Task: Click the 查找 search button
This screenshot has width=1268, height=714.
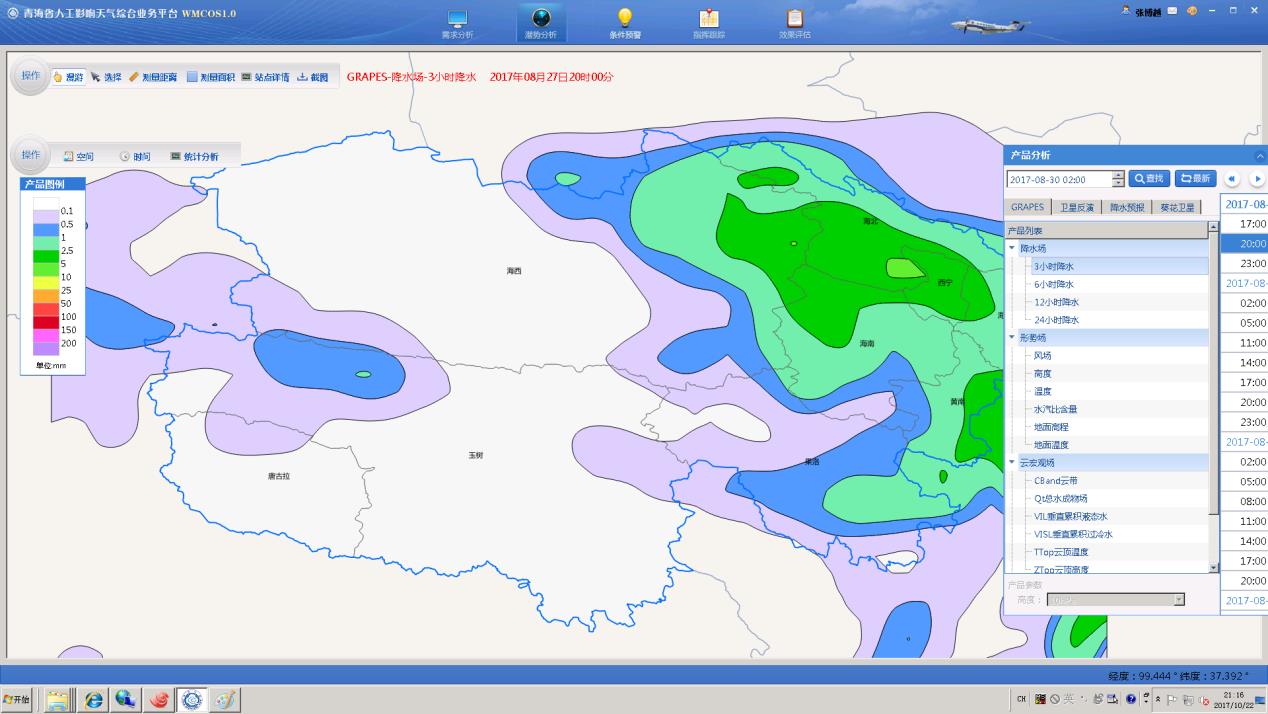Action: click(x=1148, y=179)
